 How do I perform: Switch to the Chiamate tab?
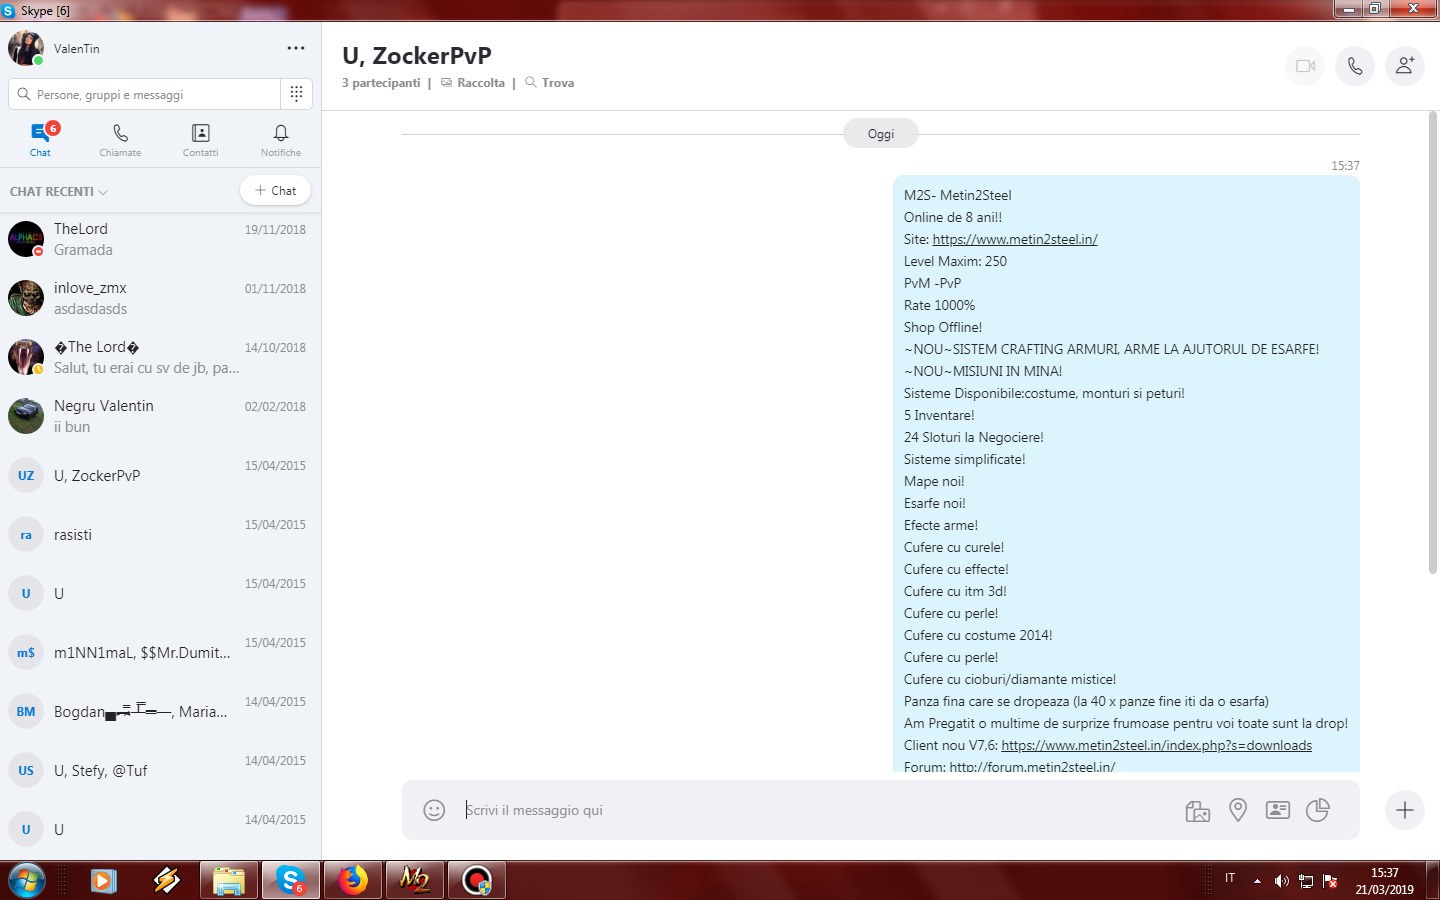tap(120, 139)
